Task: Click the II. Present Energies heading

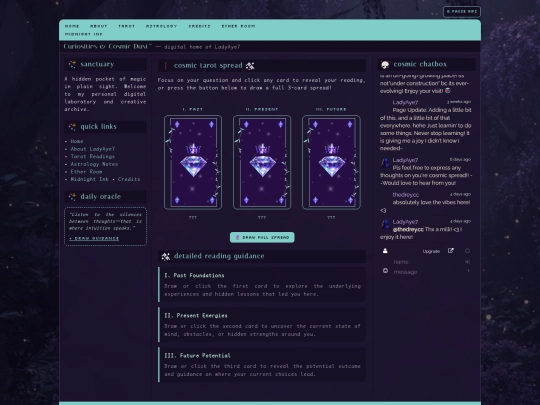Action: click(196, 315)
